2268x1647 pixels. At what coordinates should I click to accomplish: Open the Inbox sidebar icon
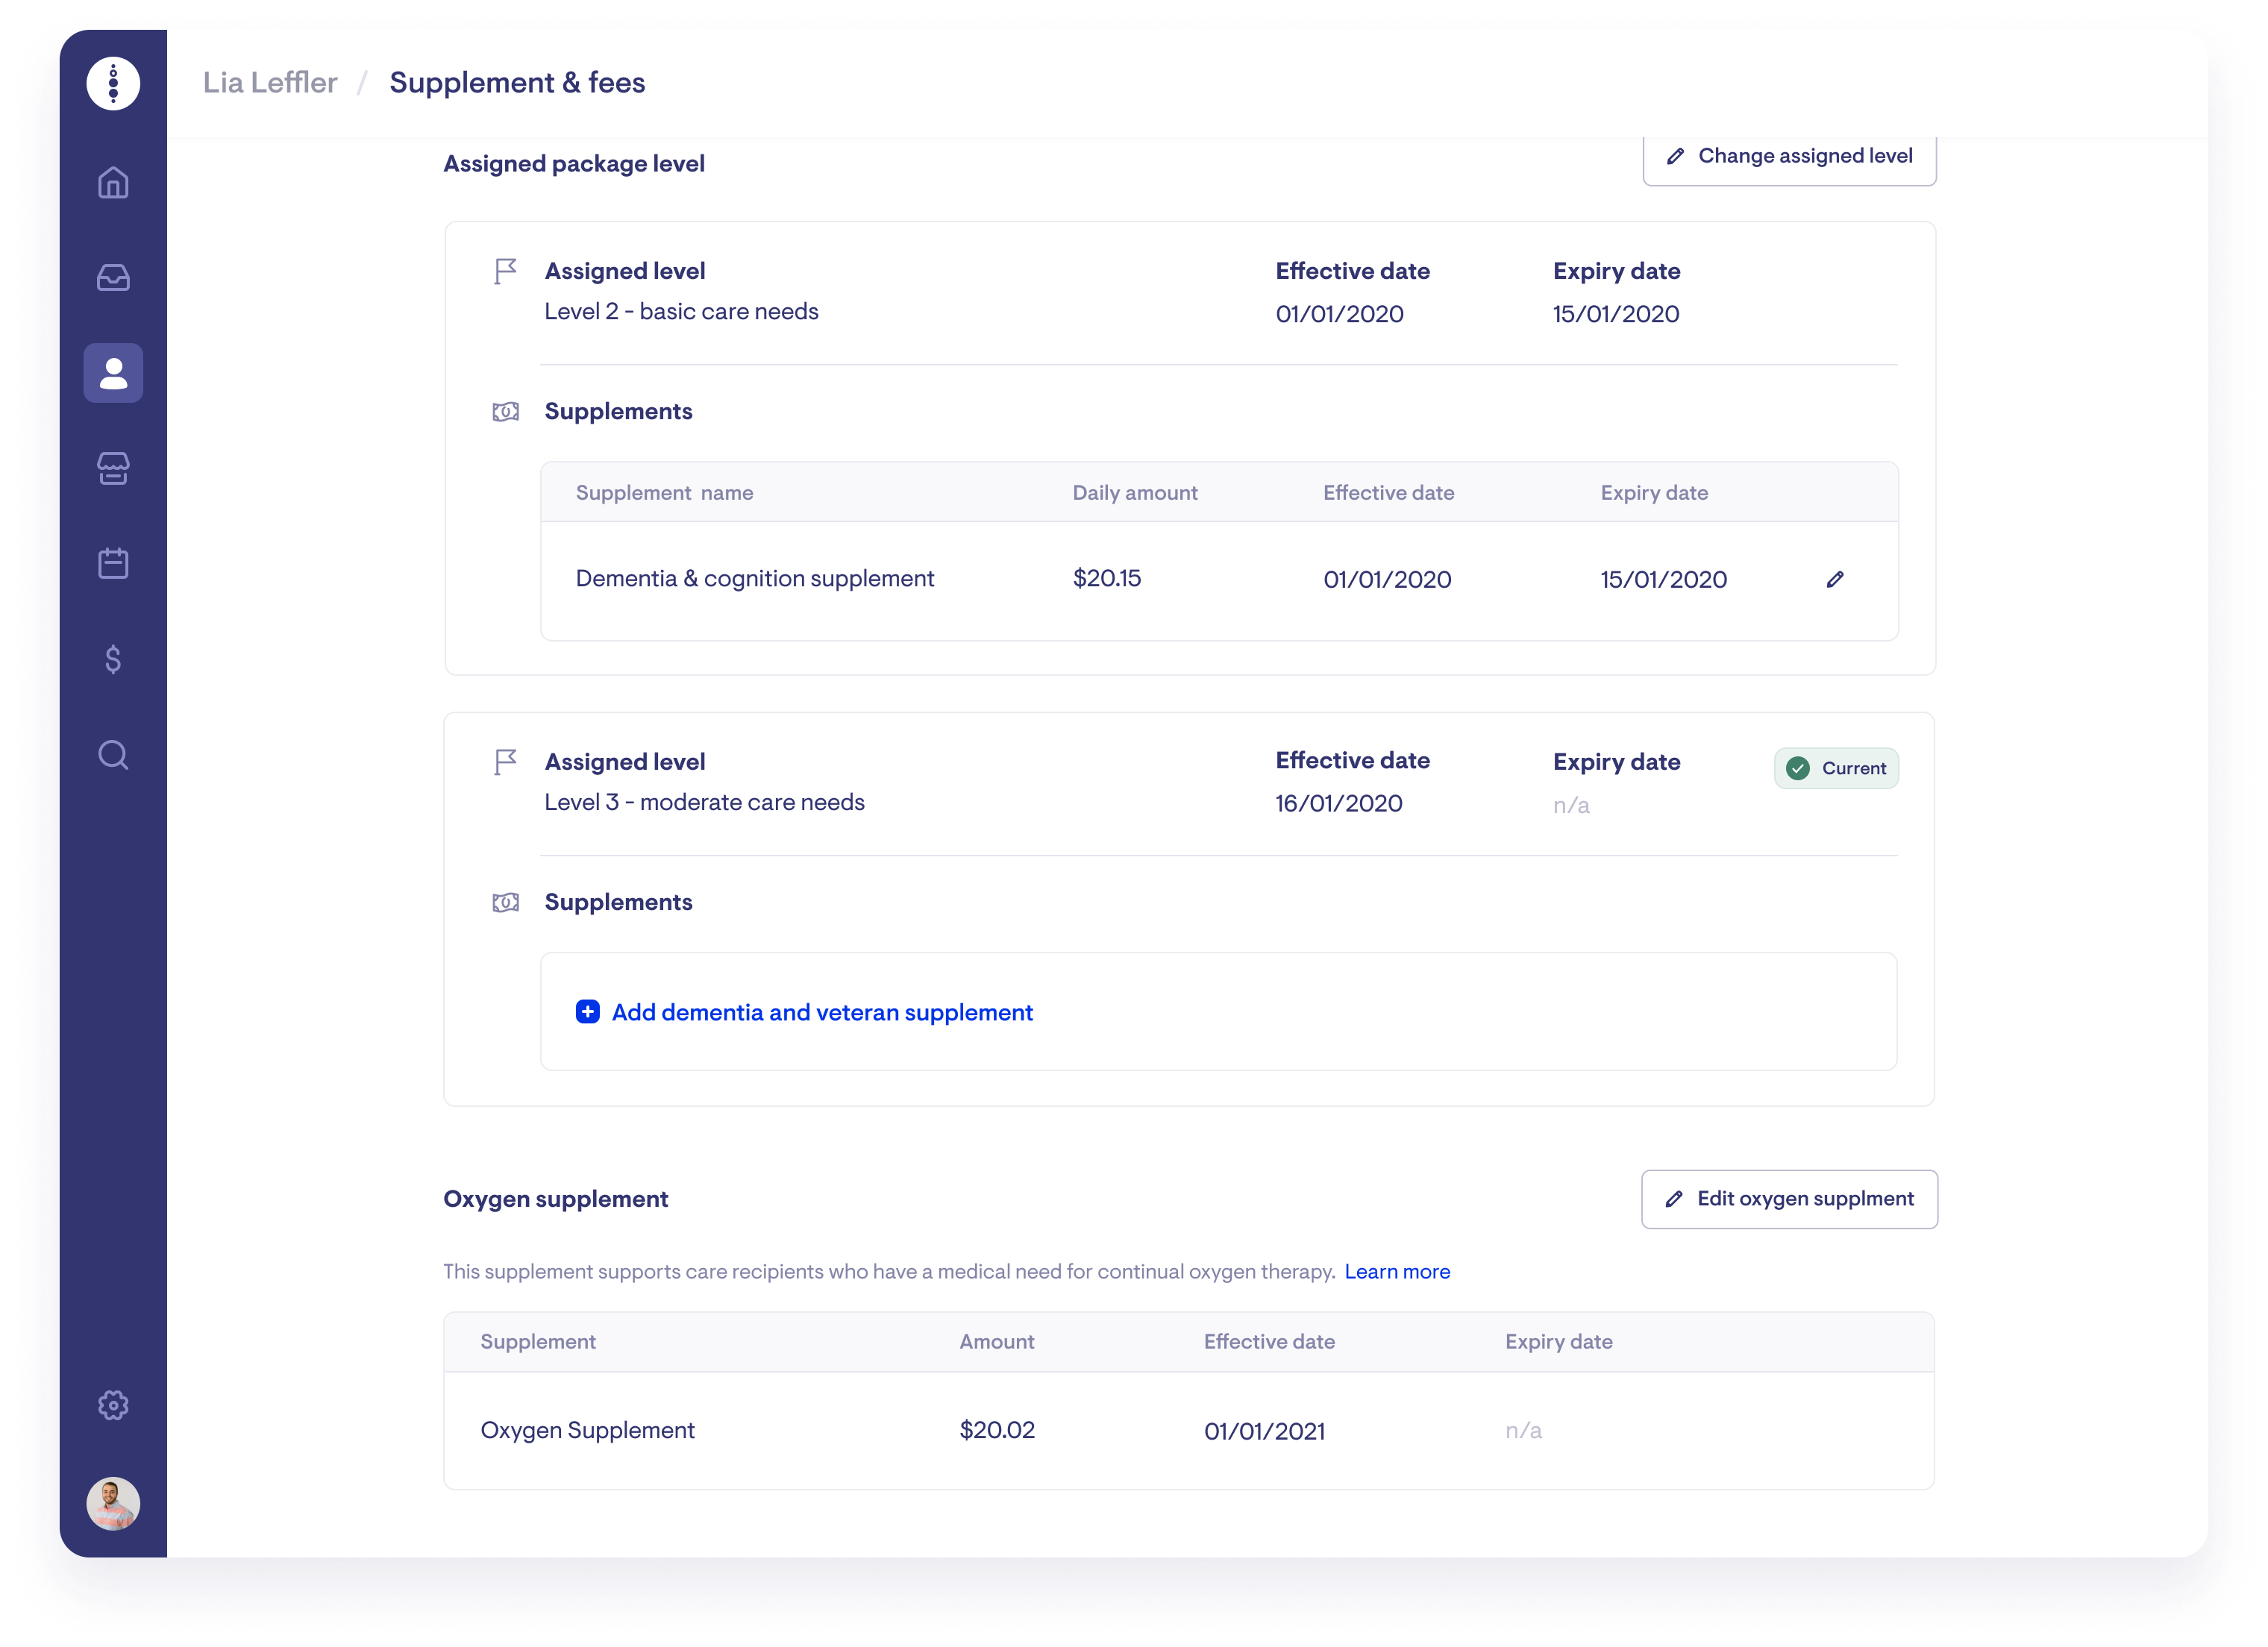(113, 277)
